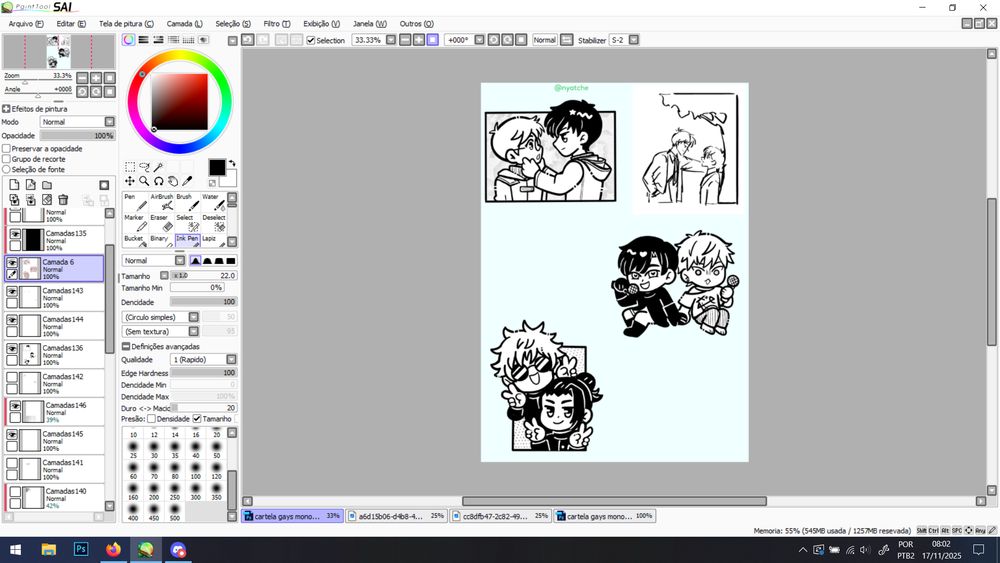Delete the selected layer with trash icon

tap(62, 200)
